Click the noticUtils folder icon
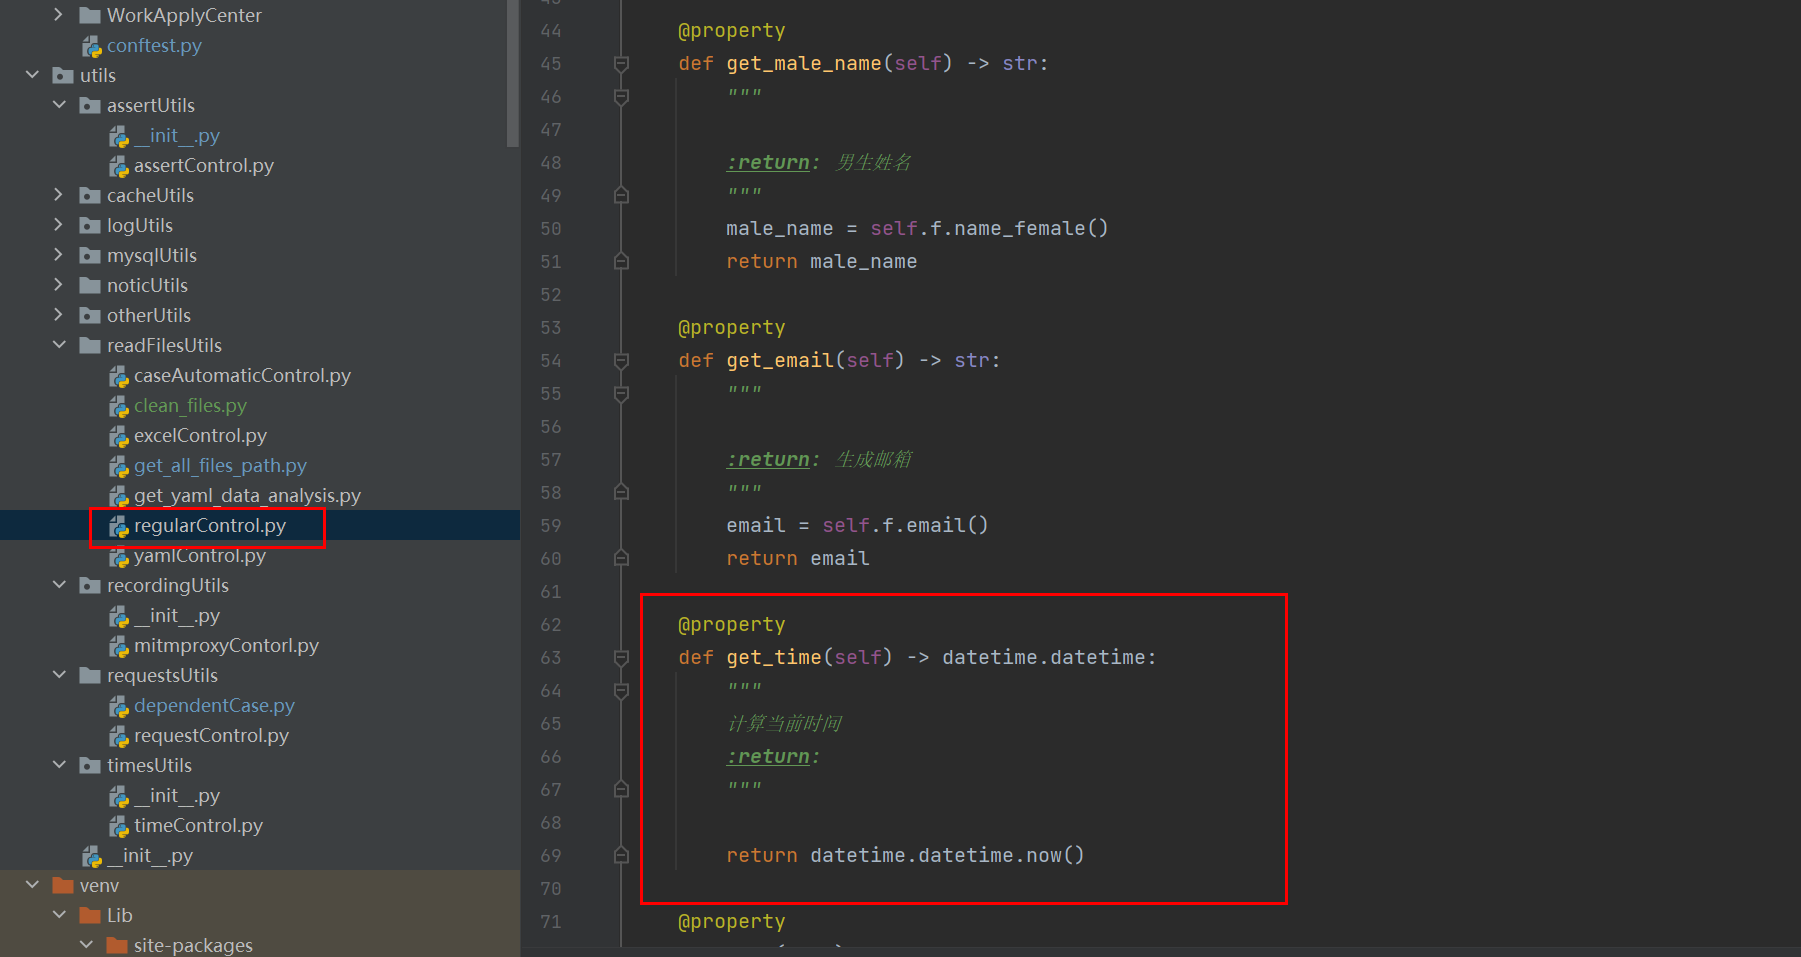1801x957 pixels. click(90, 285)
